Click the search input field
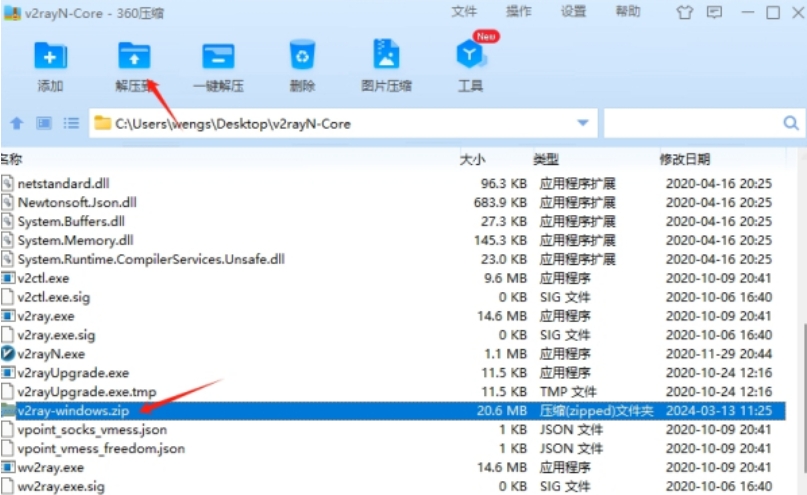Image resolution: width=807 pixels, height=495 pixels. pyautogui.click(x=692, y=123)
